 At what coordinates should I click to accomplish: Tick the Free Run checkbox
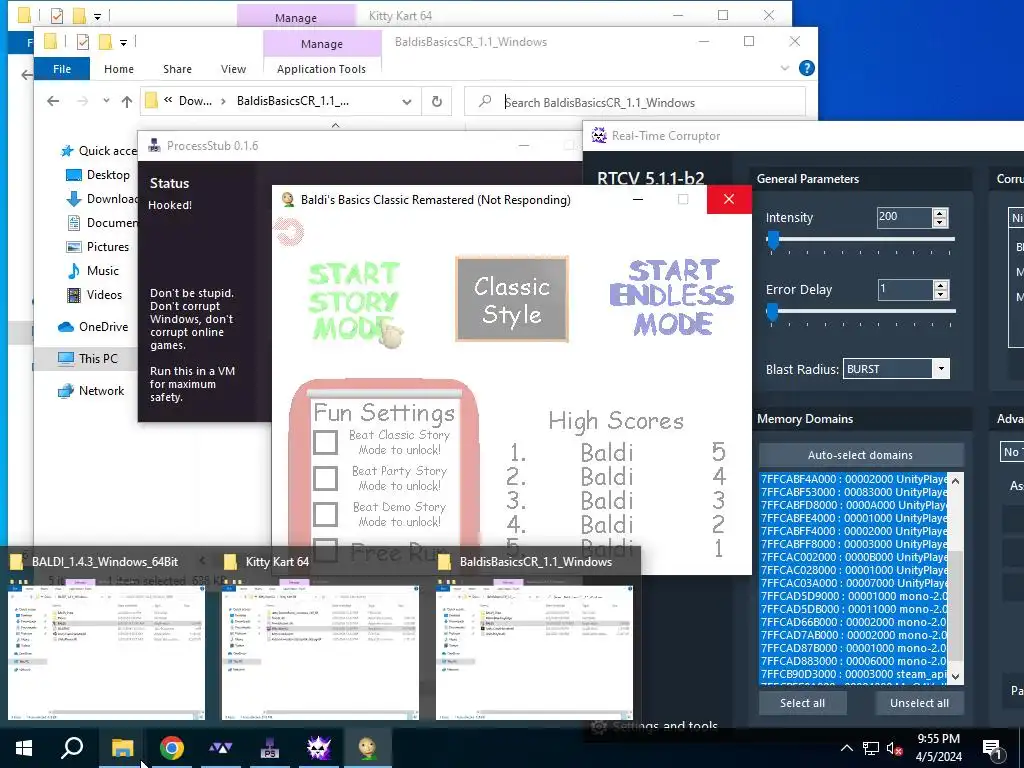tap(325, 550)
